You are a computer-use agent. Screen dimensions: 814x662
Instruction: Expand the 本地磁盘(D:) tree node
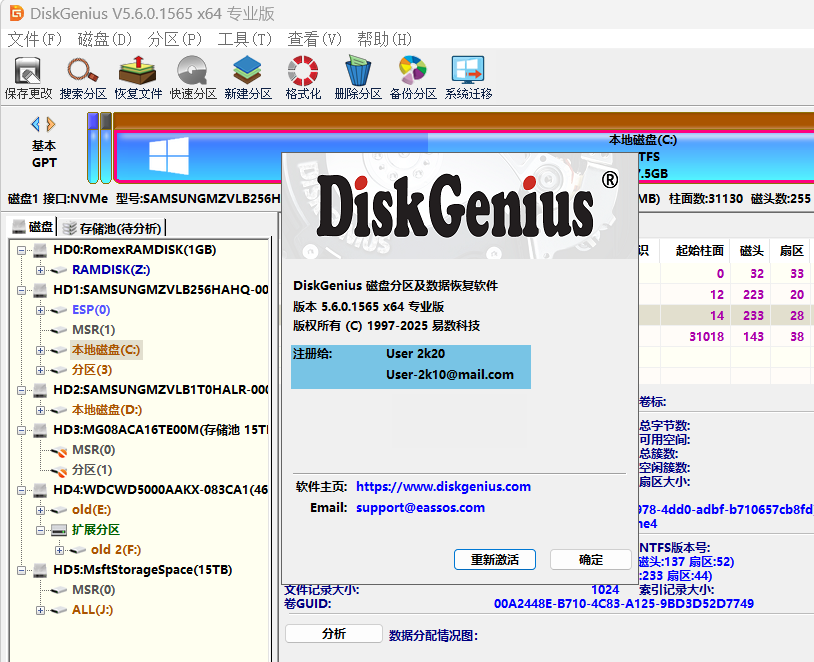[x=40, y=410]
